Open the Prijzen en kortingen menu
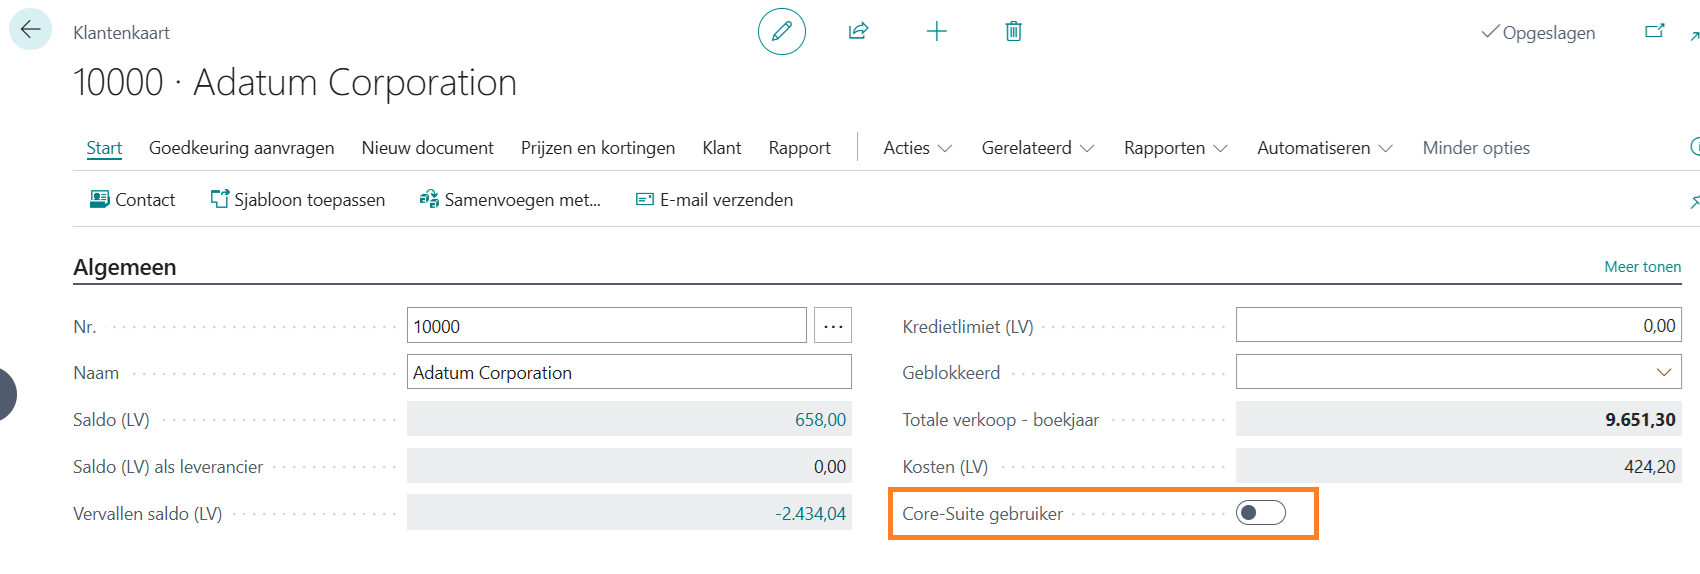Screen dimensions: 1700x574 click(x=597, y=148)
